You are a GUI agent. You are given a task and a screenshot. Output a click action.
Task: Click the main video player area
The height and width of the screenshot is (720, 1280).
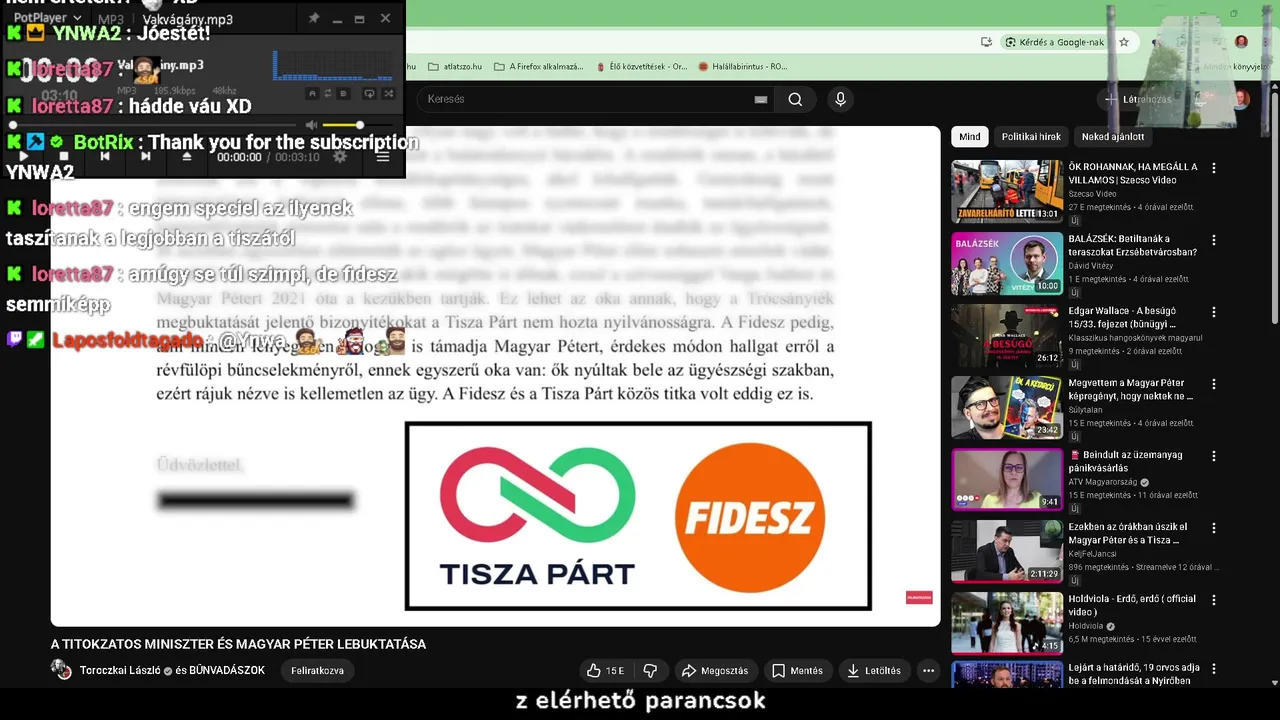495,375
